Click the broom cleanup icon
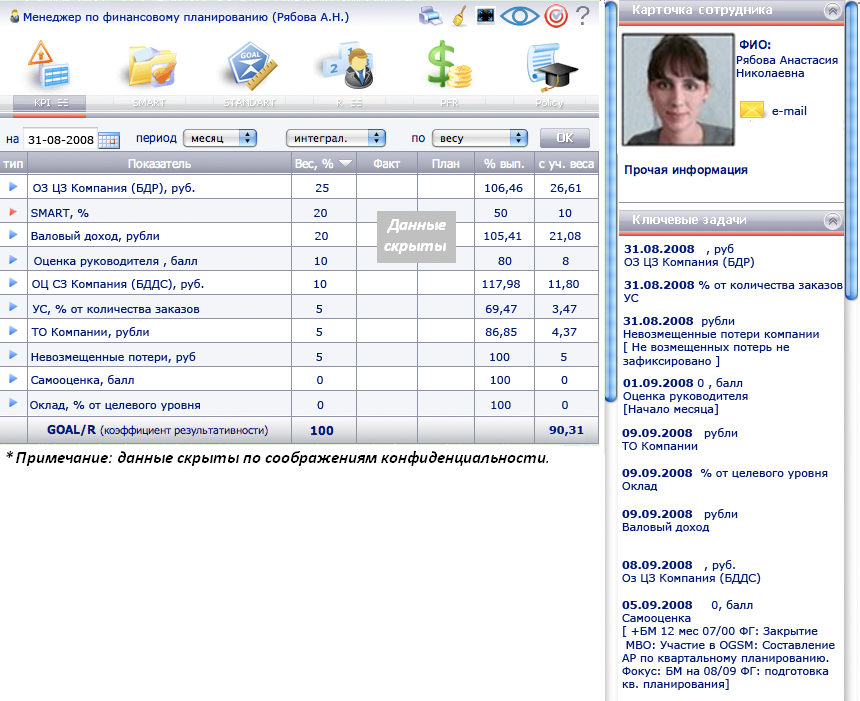The width and height of the screenshot is (860, 701). tap(460, 16)
